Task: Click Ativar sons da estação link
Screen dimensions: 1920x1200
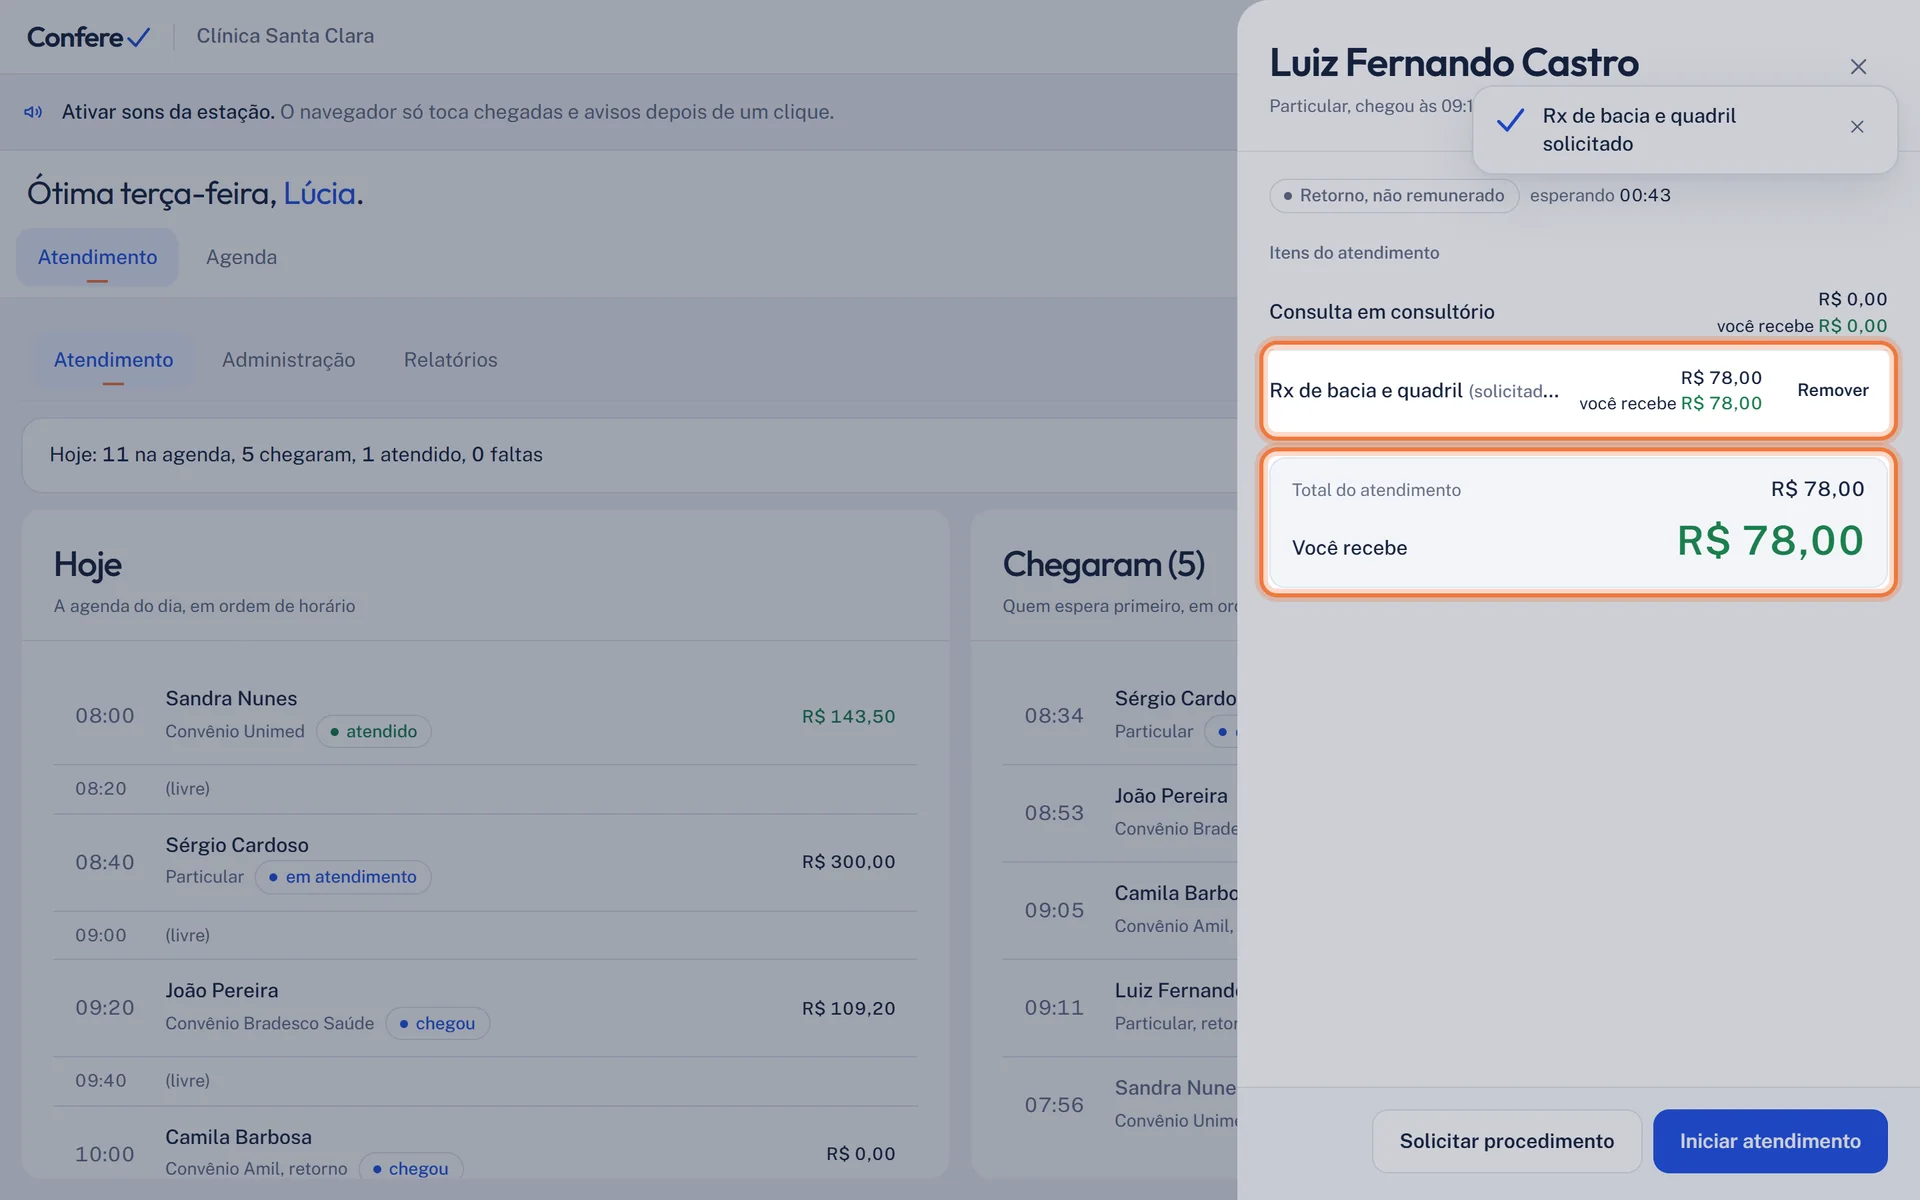Action: 168,112
